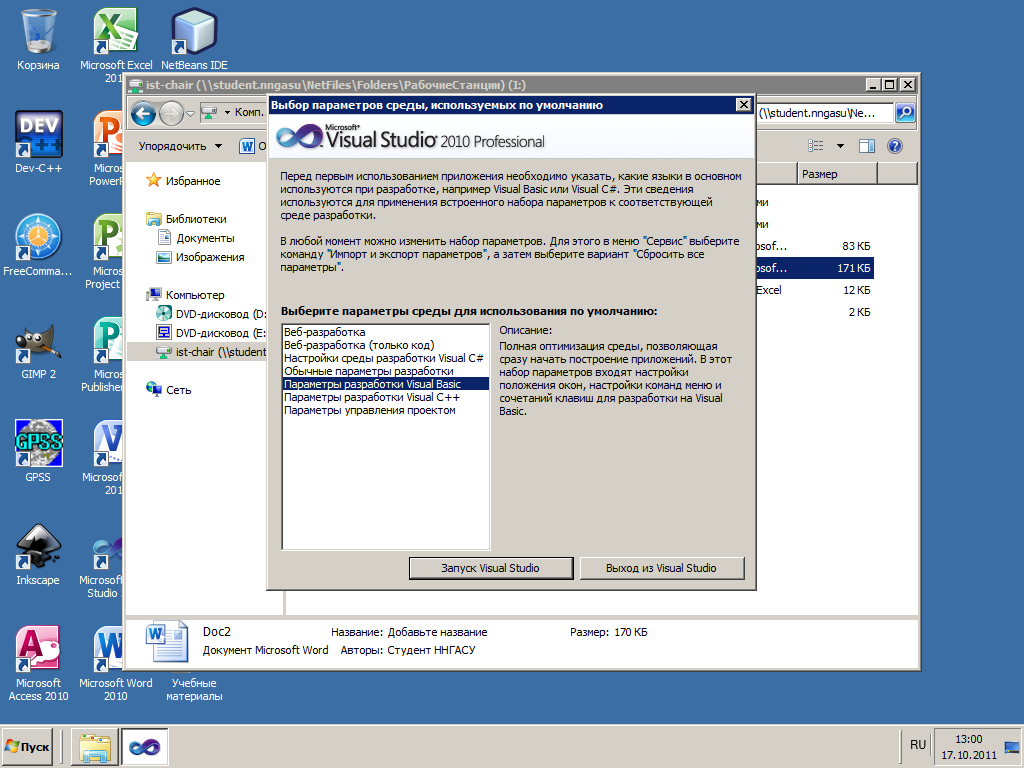
Task: Select the highlighted 171 КБ file row
Action: pyautogui.click(x=814, y=268)
